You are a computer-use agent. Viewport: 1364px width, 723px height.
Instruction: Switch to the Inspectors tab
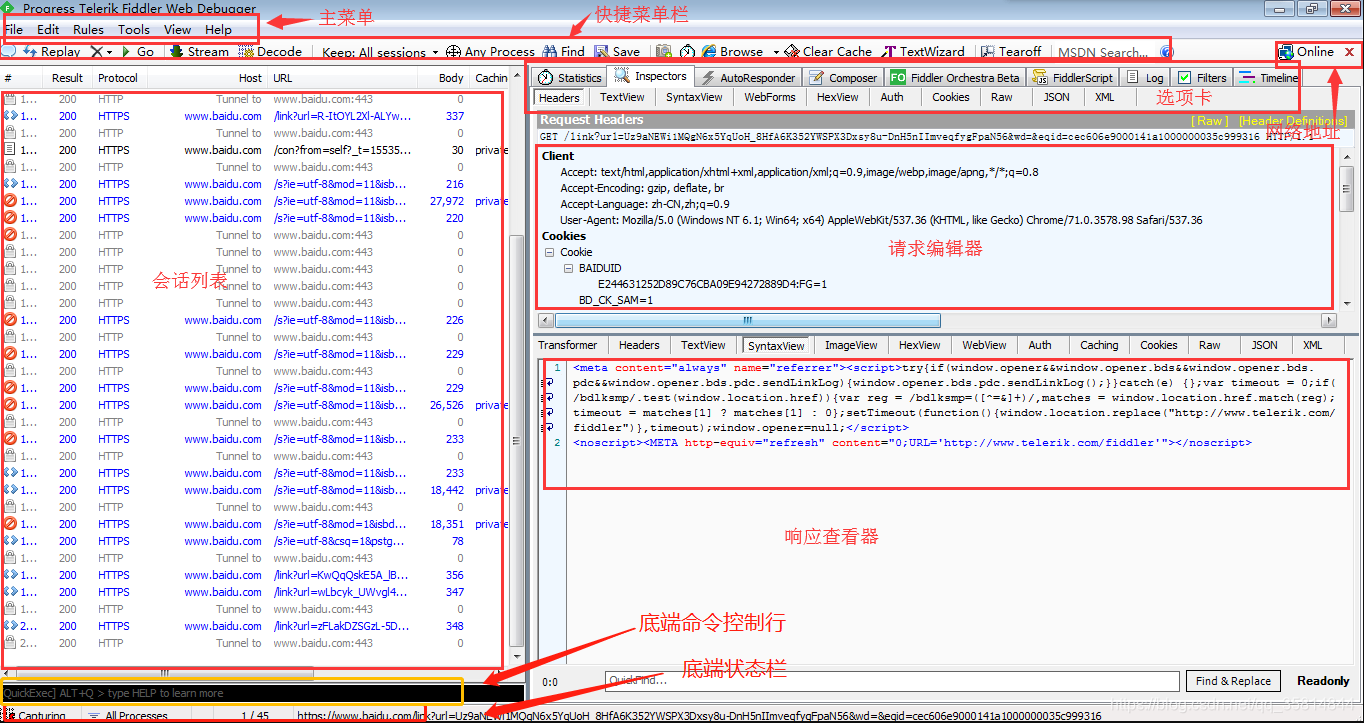[651, 76]
